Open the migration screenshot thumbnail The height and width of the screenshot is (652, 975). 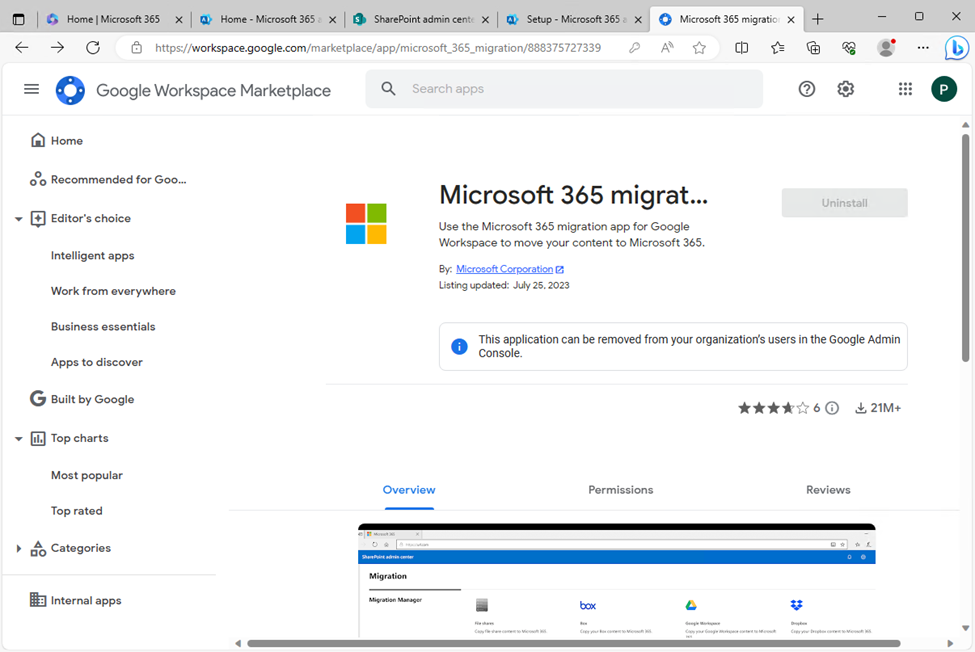click(616, 581)
